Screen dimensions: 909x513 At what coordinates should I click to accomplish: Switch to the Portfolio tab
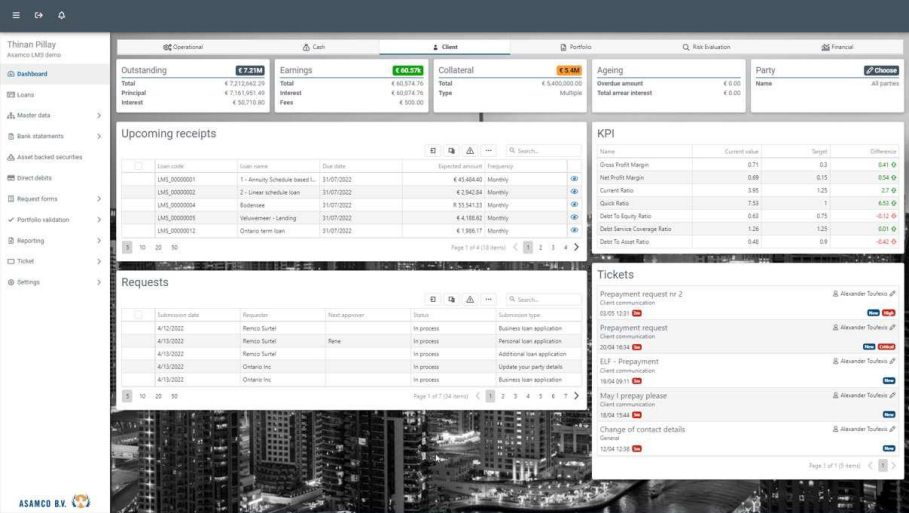576,47
